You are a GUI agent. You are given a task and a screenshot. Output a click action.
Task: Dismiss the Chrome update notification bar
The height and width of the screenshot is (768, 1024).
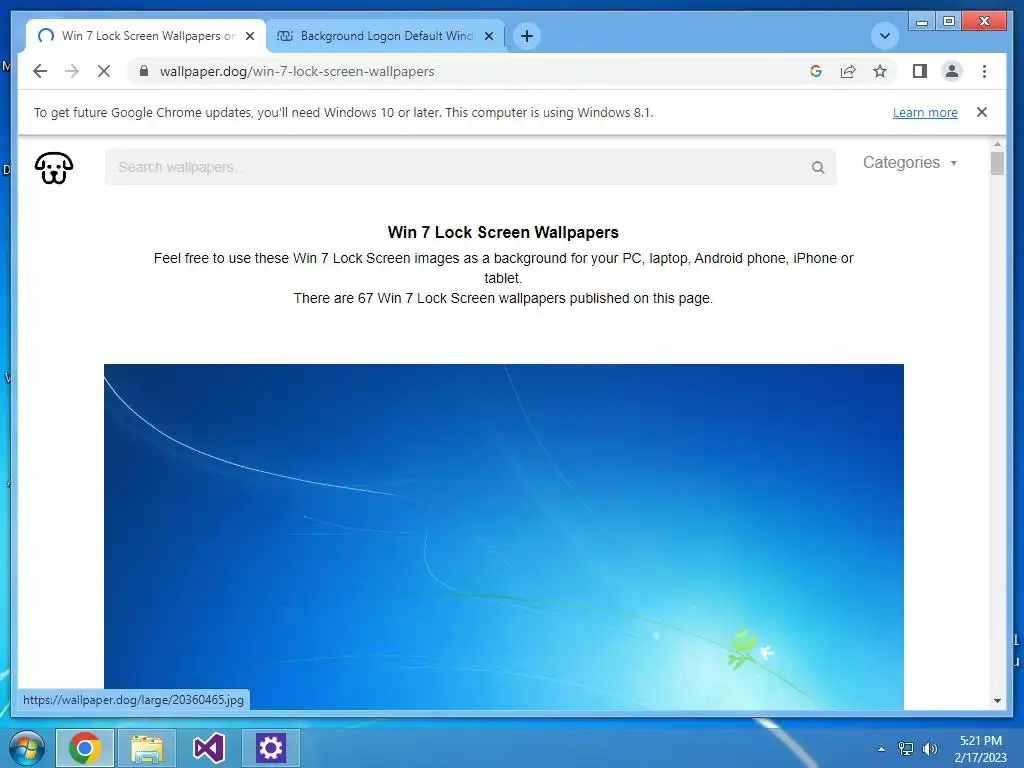pos(982,112)
